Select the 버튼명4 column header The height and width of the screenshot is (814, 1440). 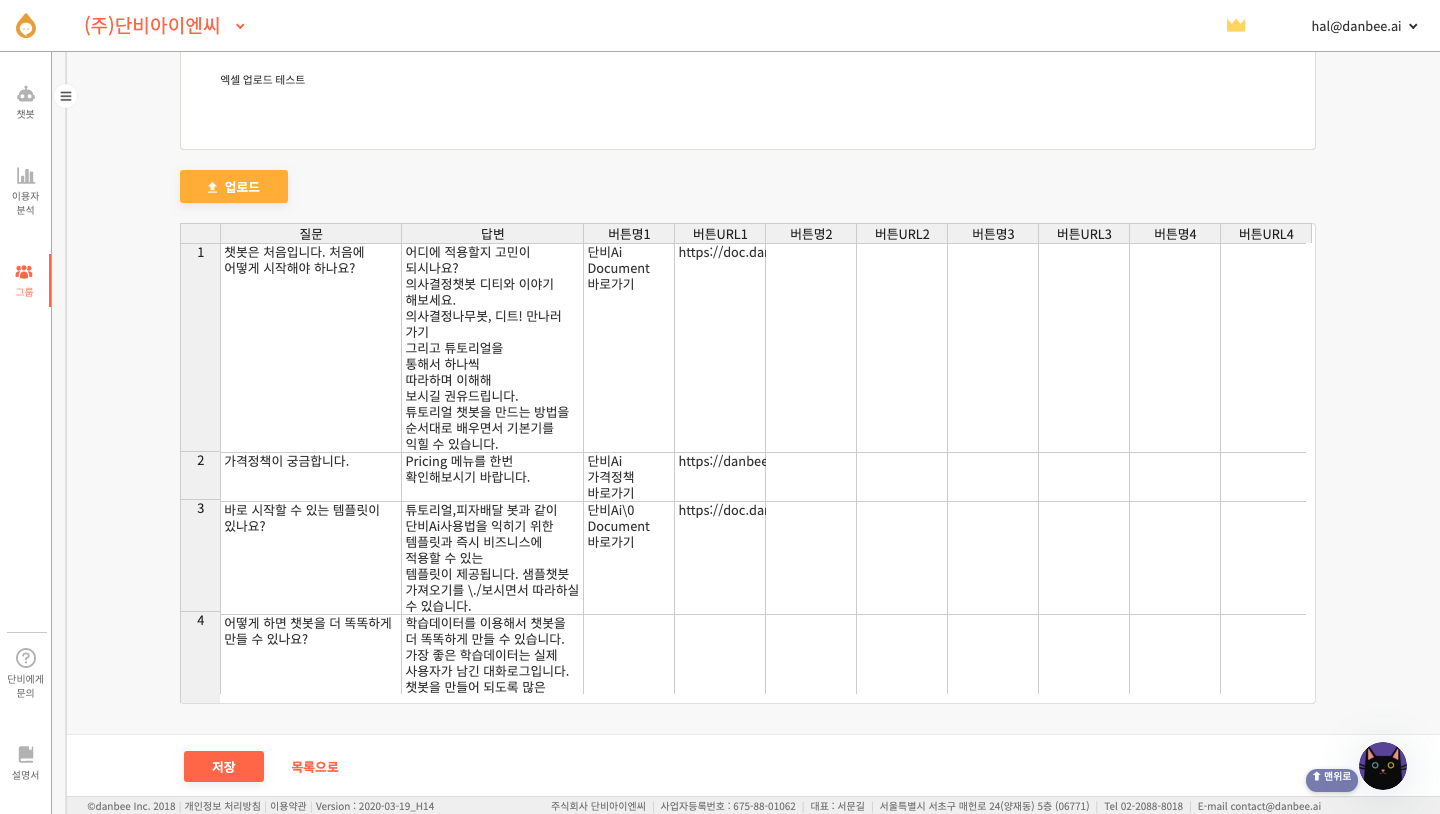point(1175,234)
